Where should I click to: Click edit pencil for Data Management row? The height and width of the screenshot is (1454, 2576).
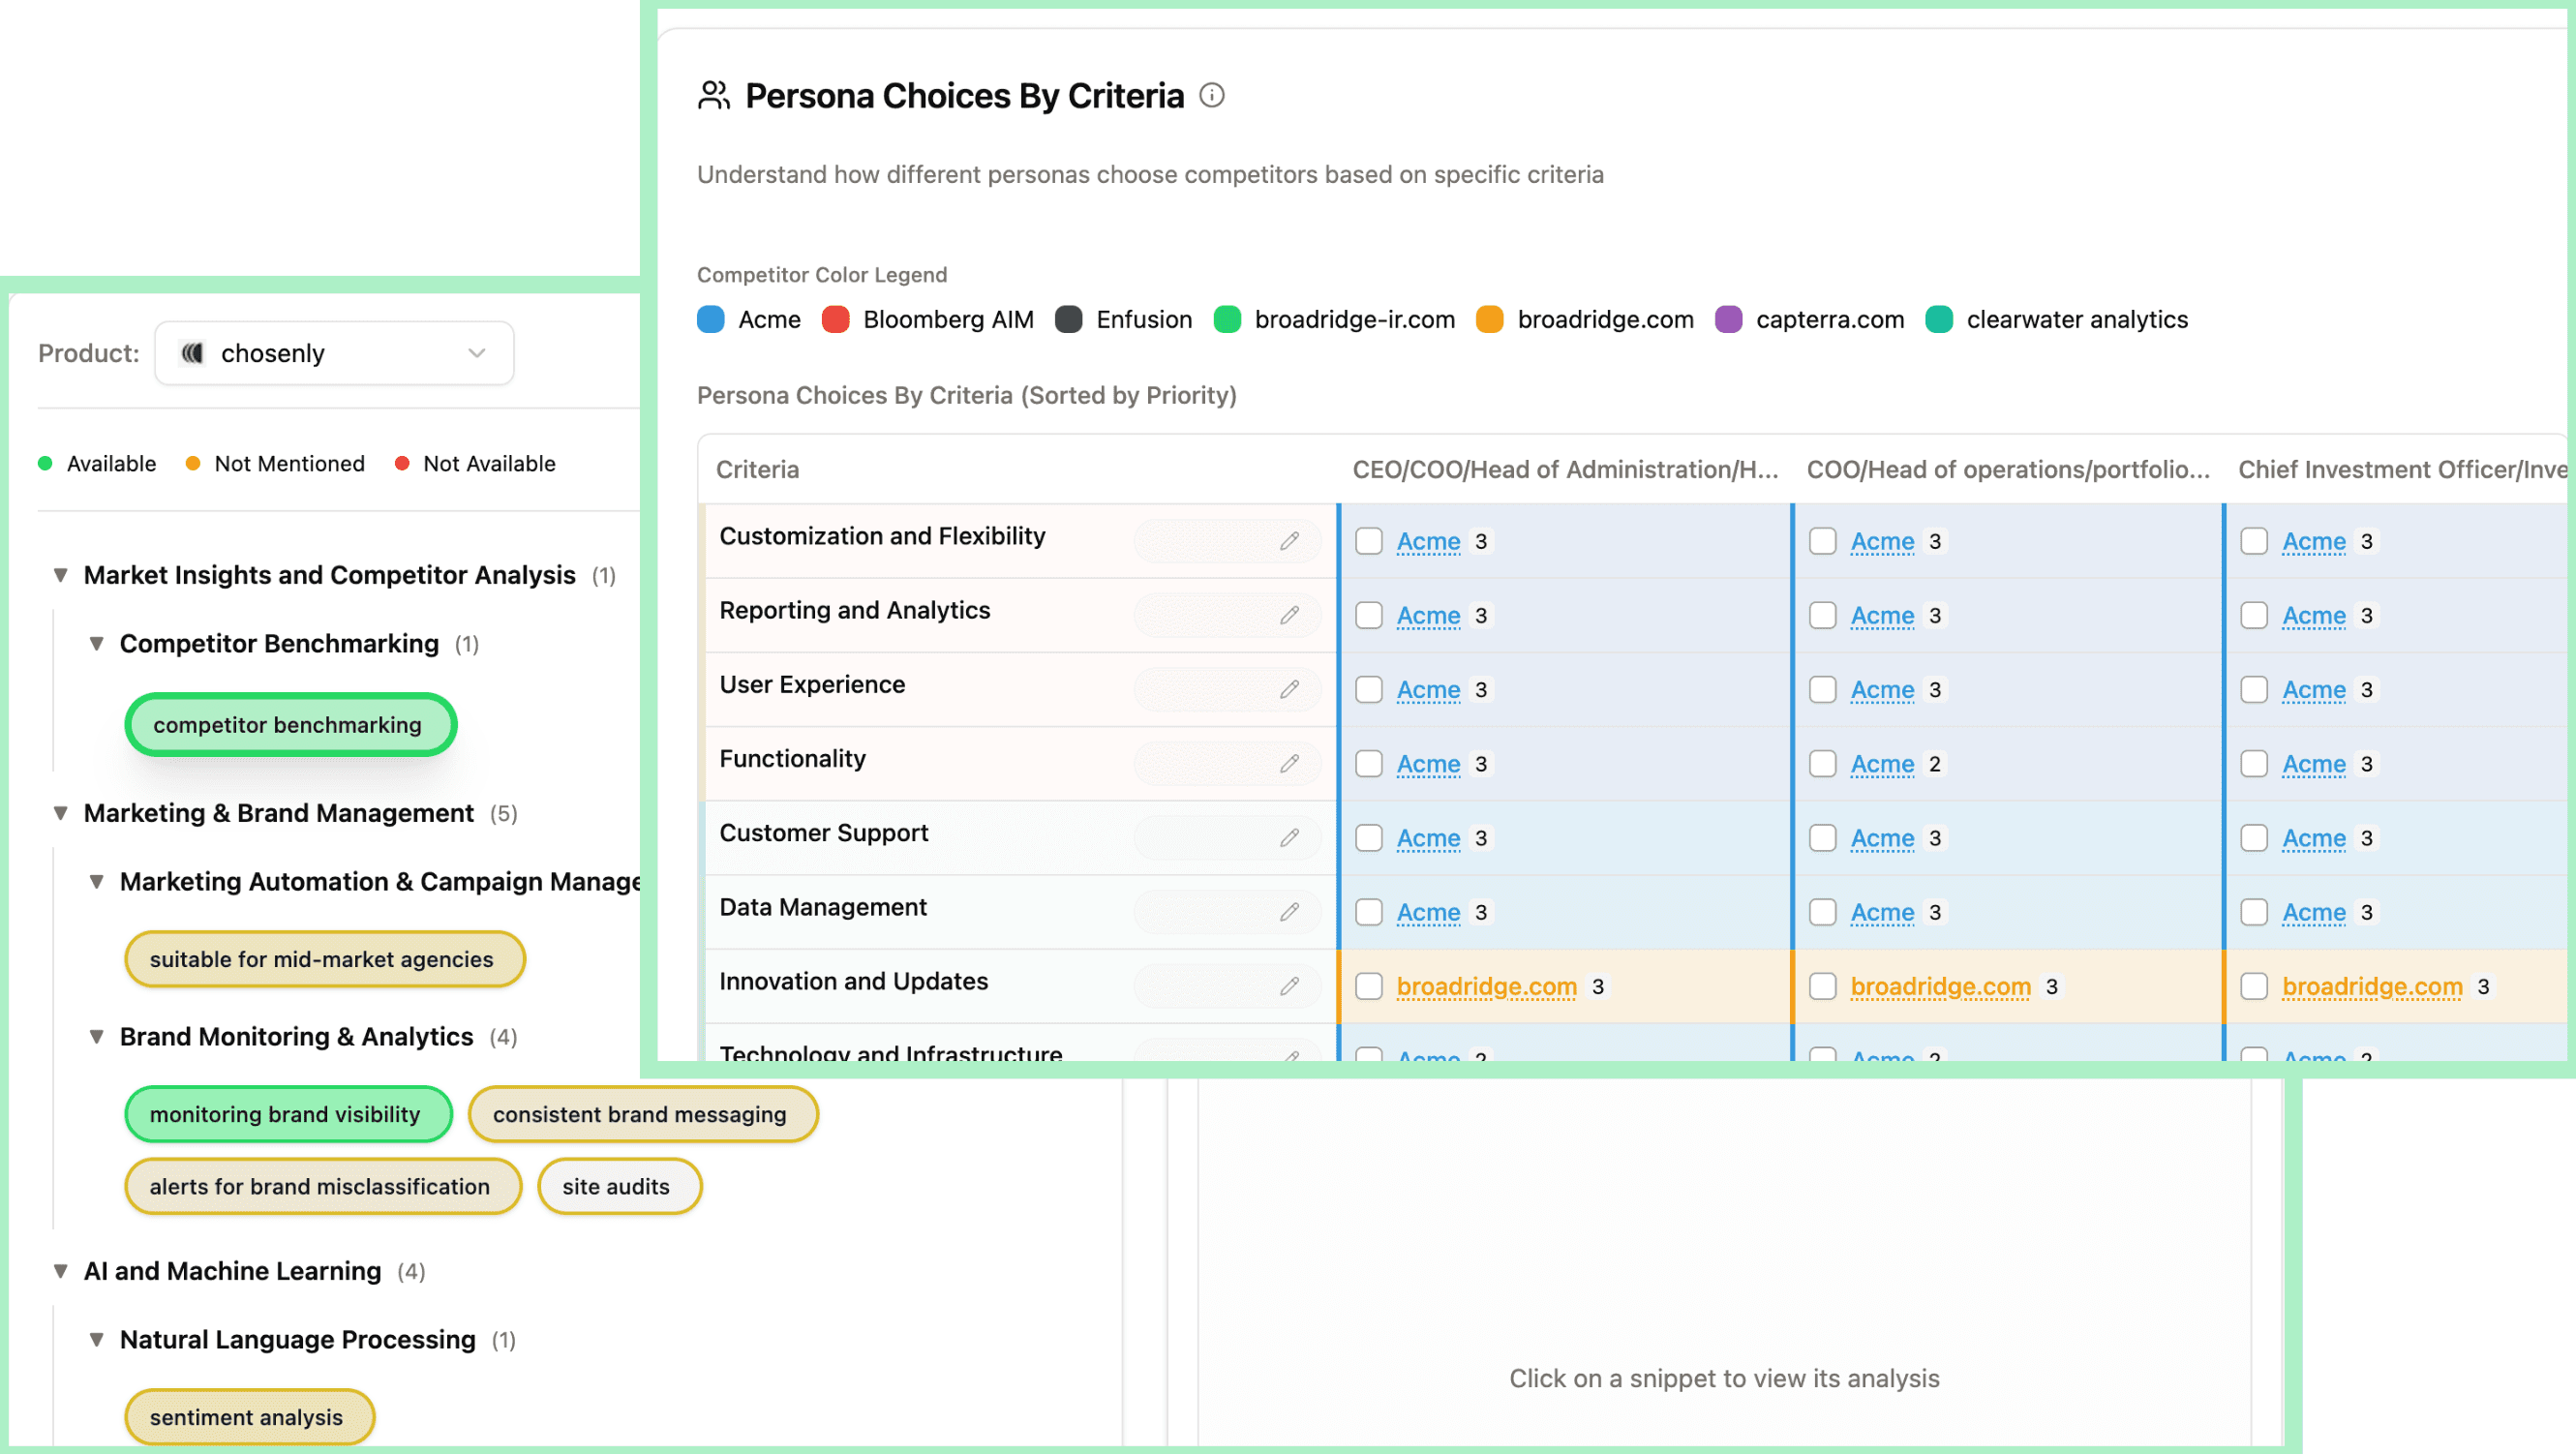point(1289,912)
